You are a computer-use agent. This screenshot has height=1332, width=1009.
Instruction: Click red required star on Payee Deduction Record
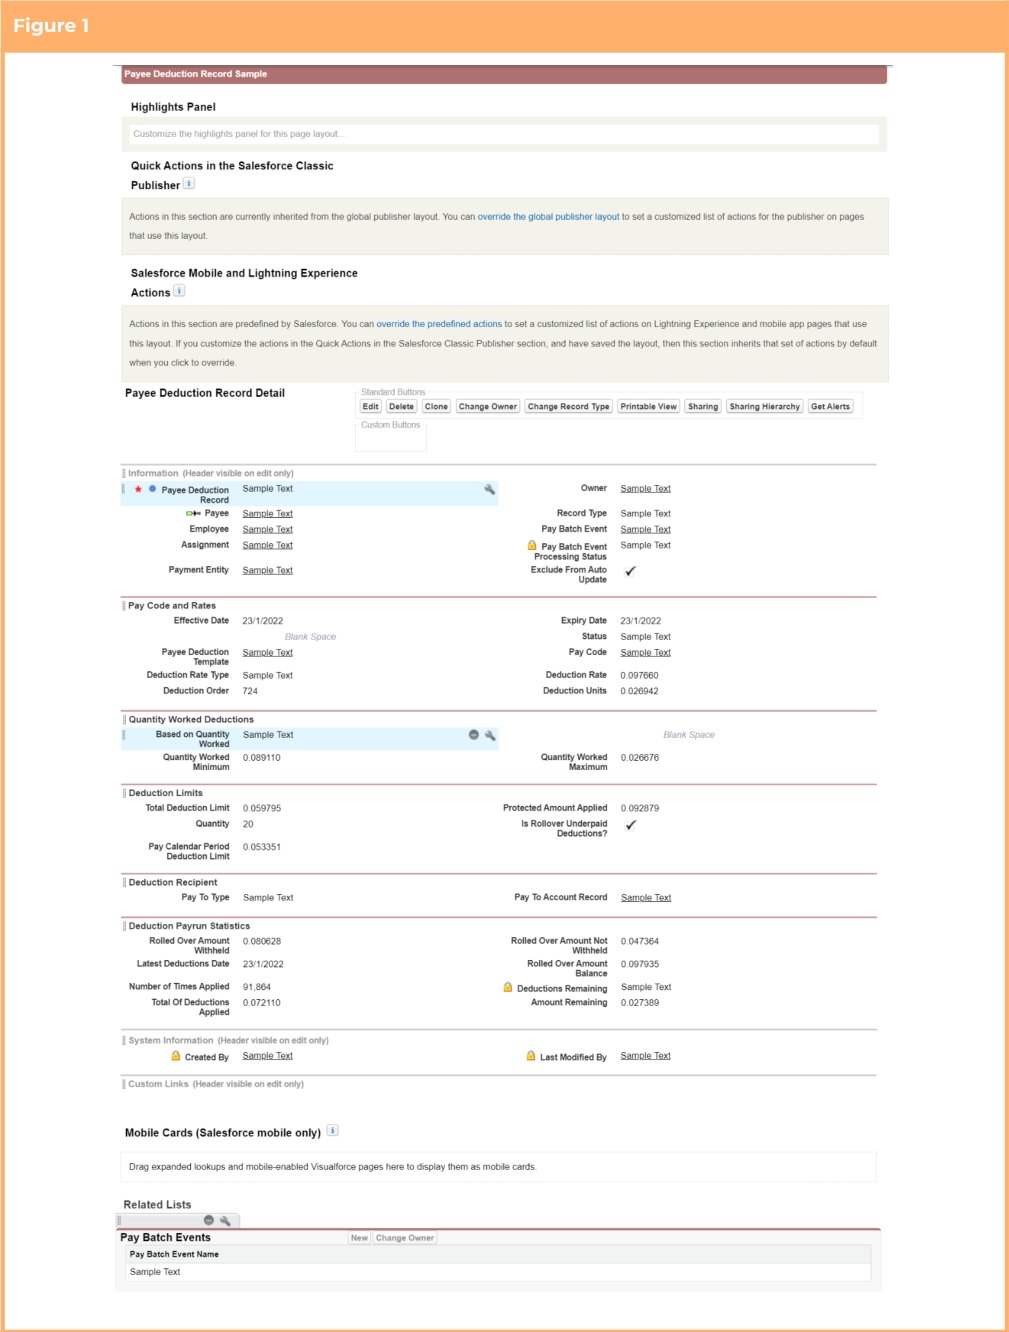click(x=138, y=490)
